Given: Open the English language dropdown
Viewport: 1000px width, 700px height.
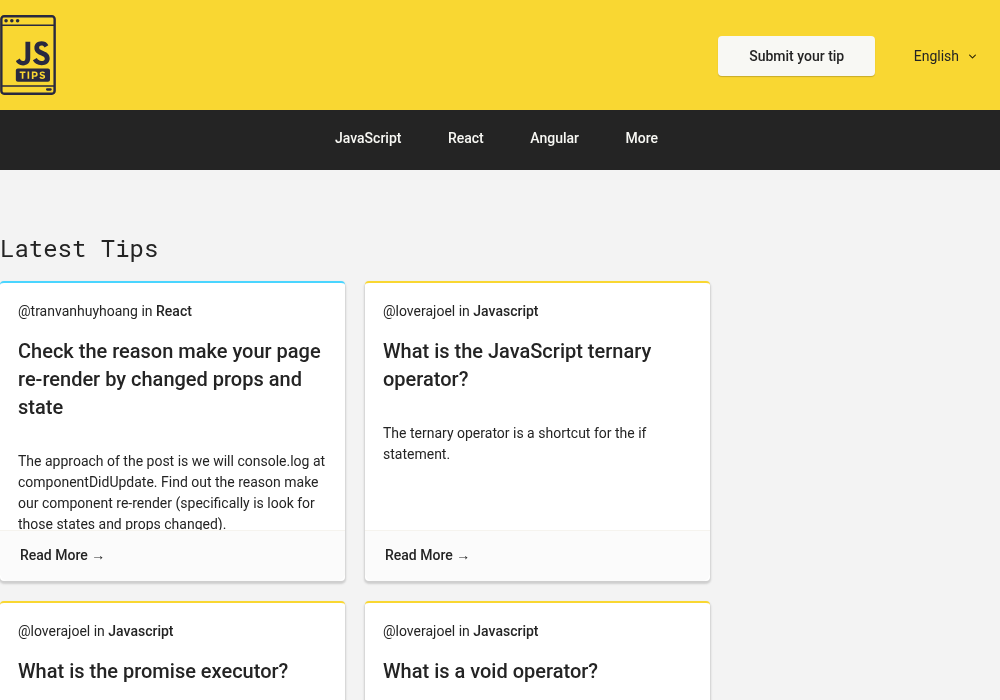Looking at the screenshot, I should coord(945,56).
